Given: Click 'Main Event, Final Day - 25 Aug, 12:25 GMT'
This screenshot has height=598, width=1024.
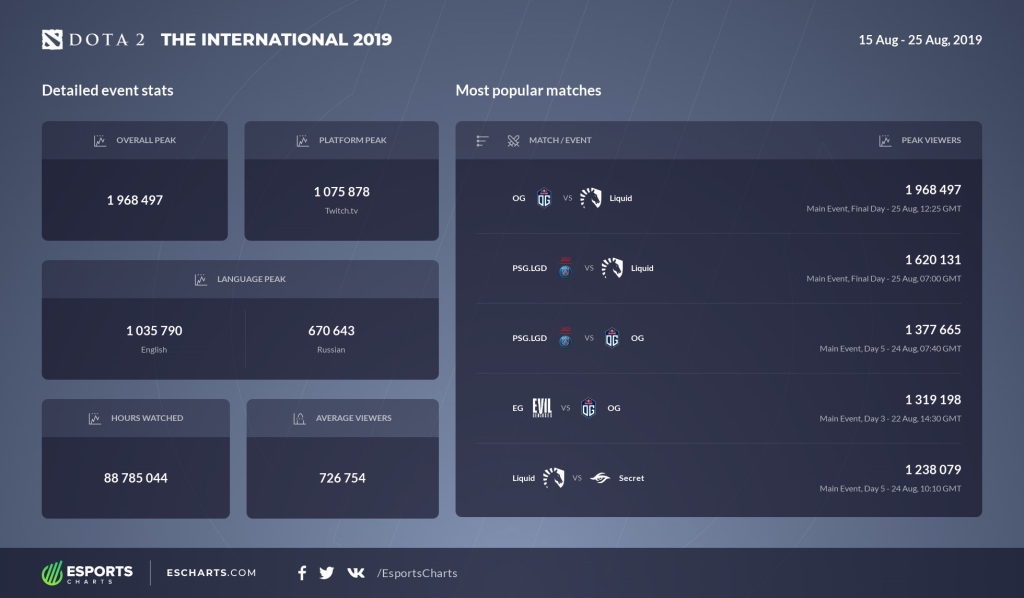Looking at the screenshot, I should tap(884, 209).
